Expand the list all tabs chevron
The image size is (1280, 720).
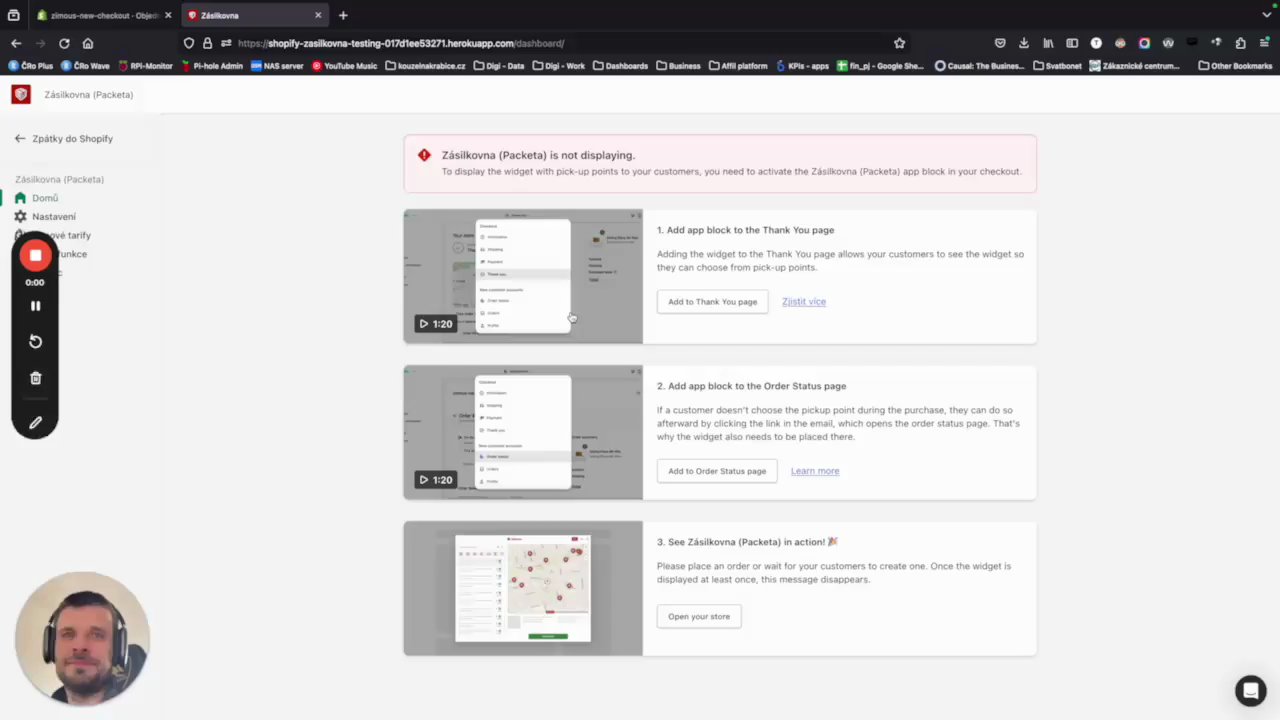[x=1266, y=15]
